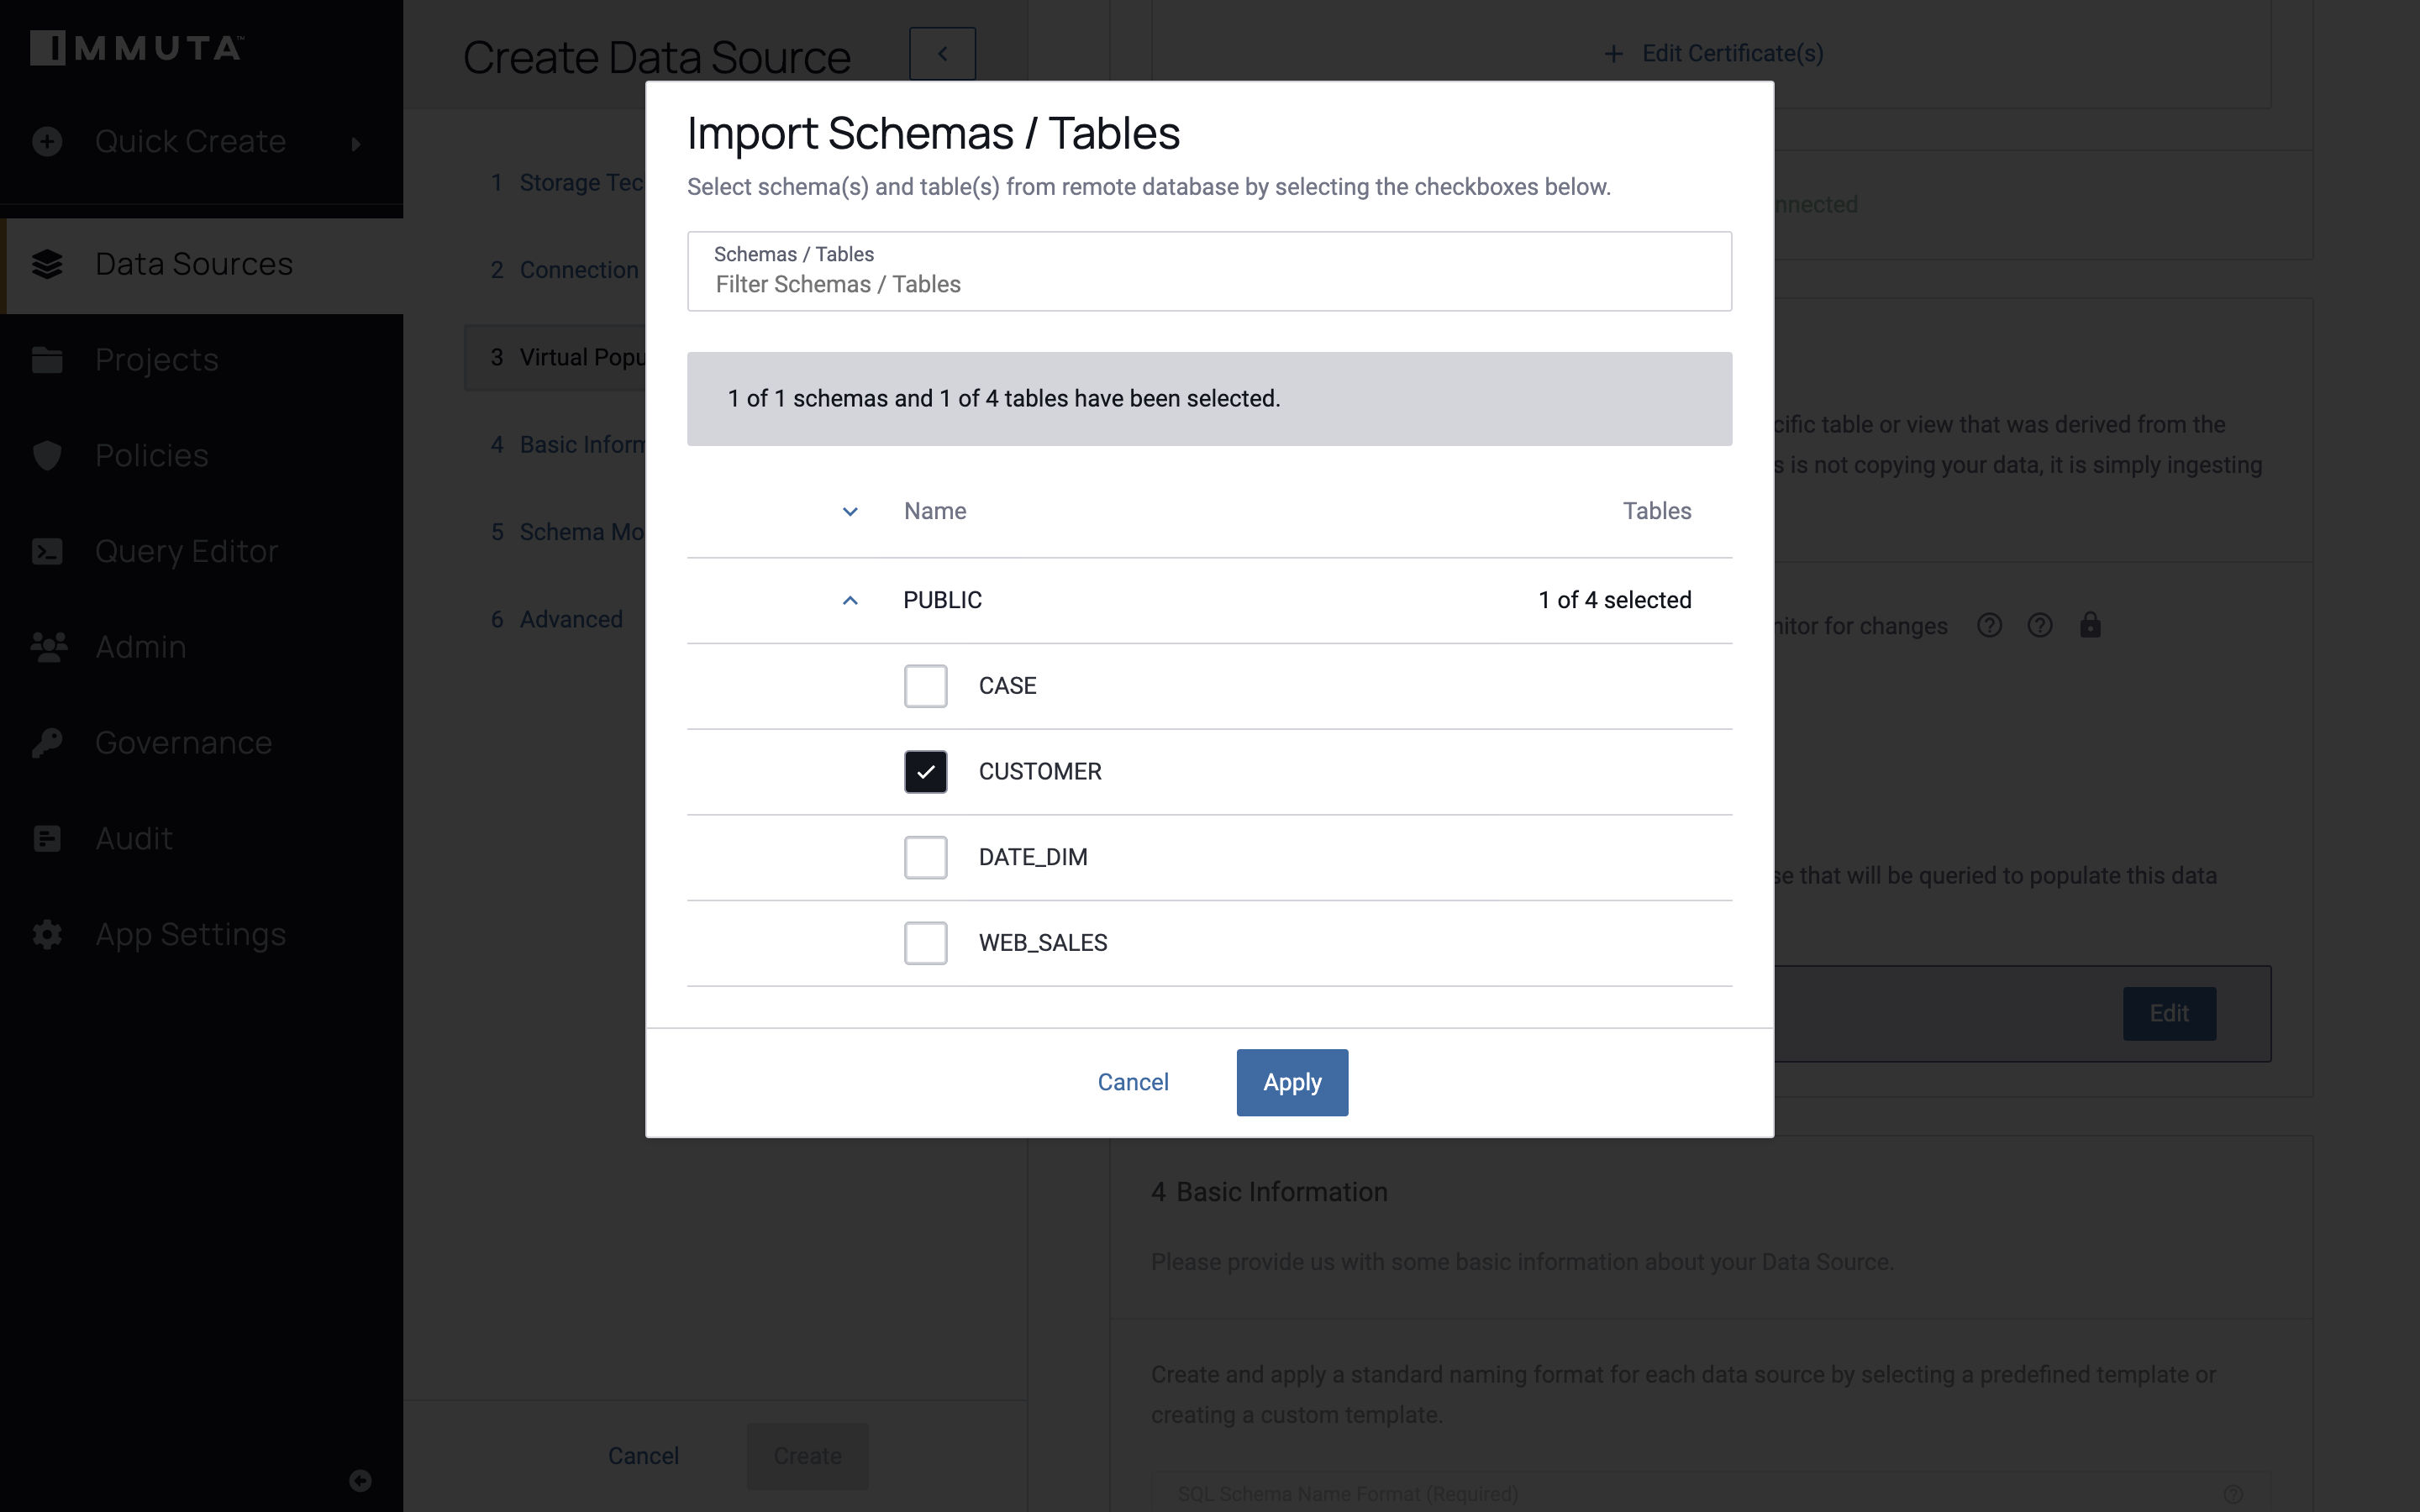Click the Apply button to confirm
The height and width of the screenshot is (1512, 2420).
pos(1291,1082)
